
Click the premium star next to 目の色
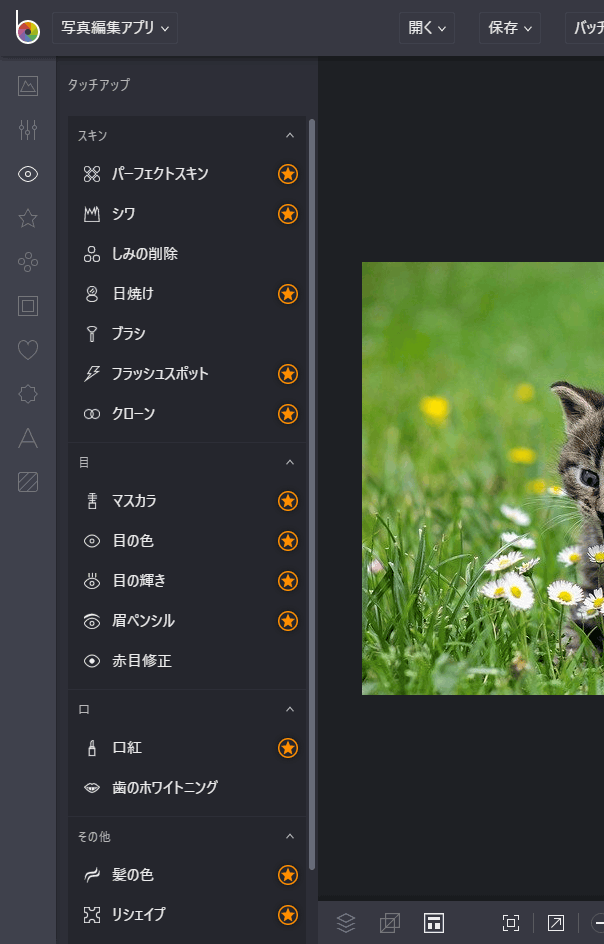tap(288, 541)
